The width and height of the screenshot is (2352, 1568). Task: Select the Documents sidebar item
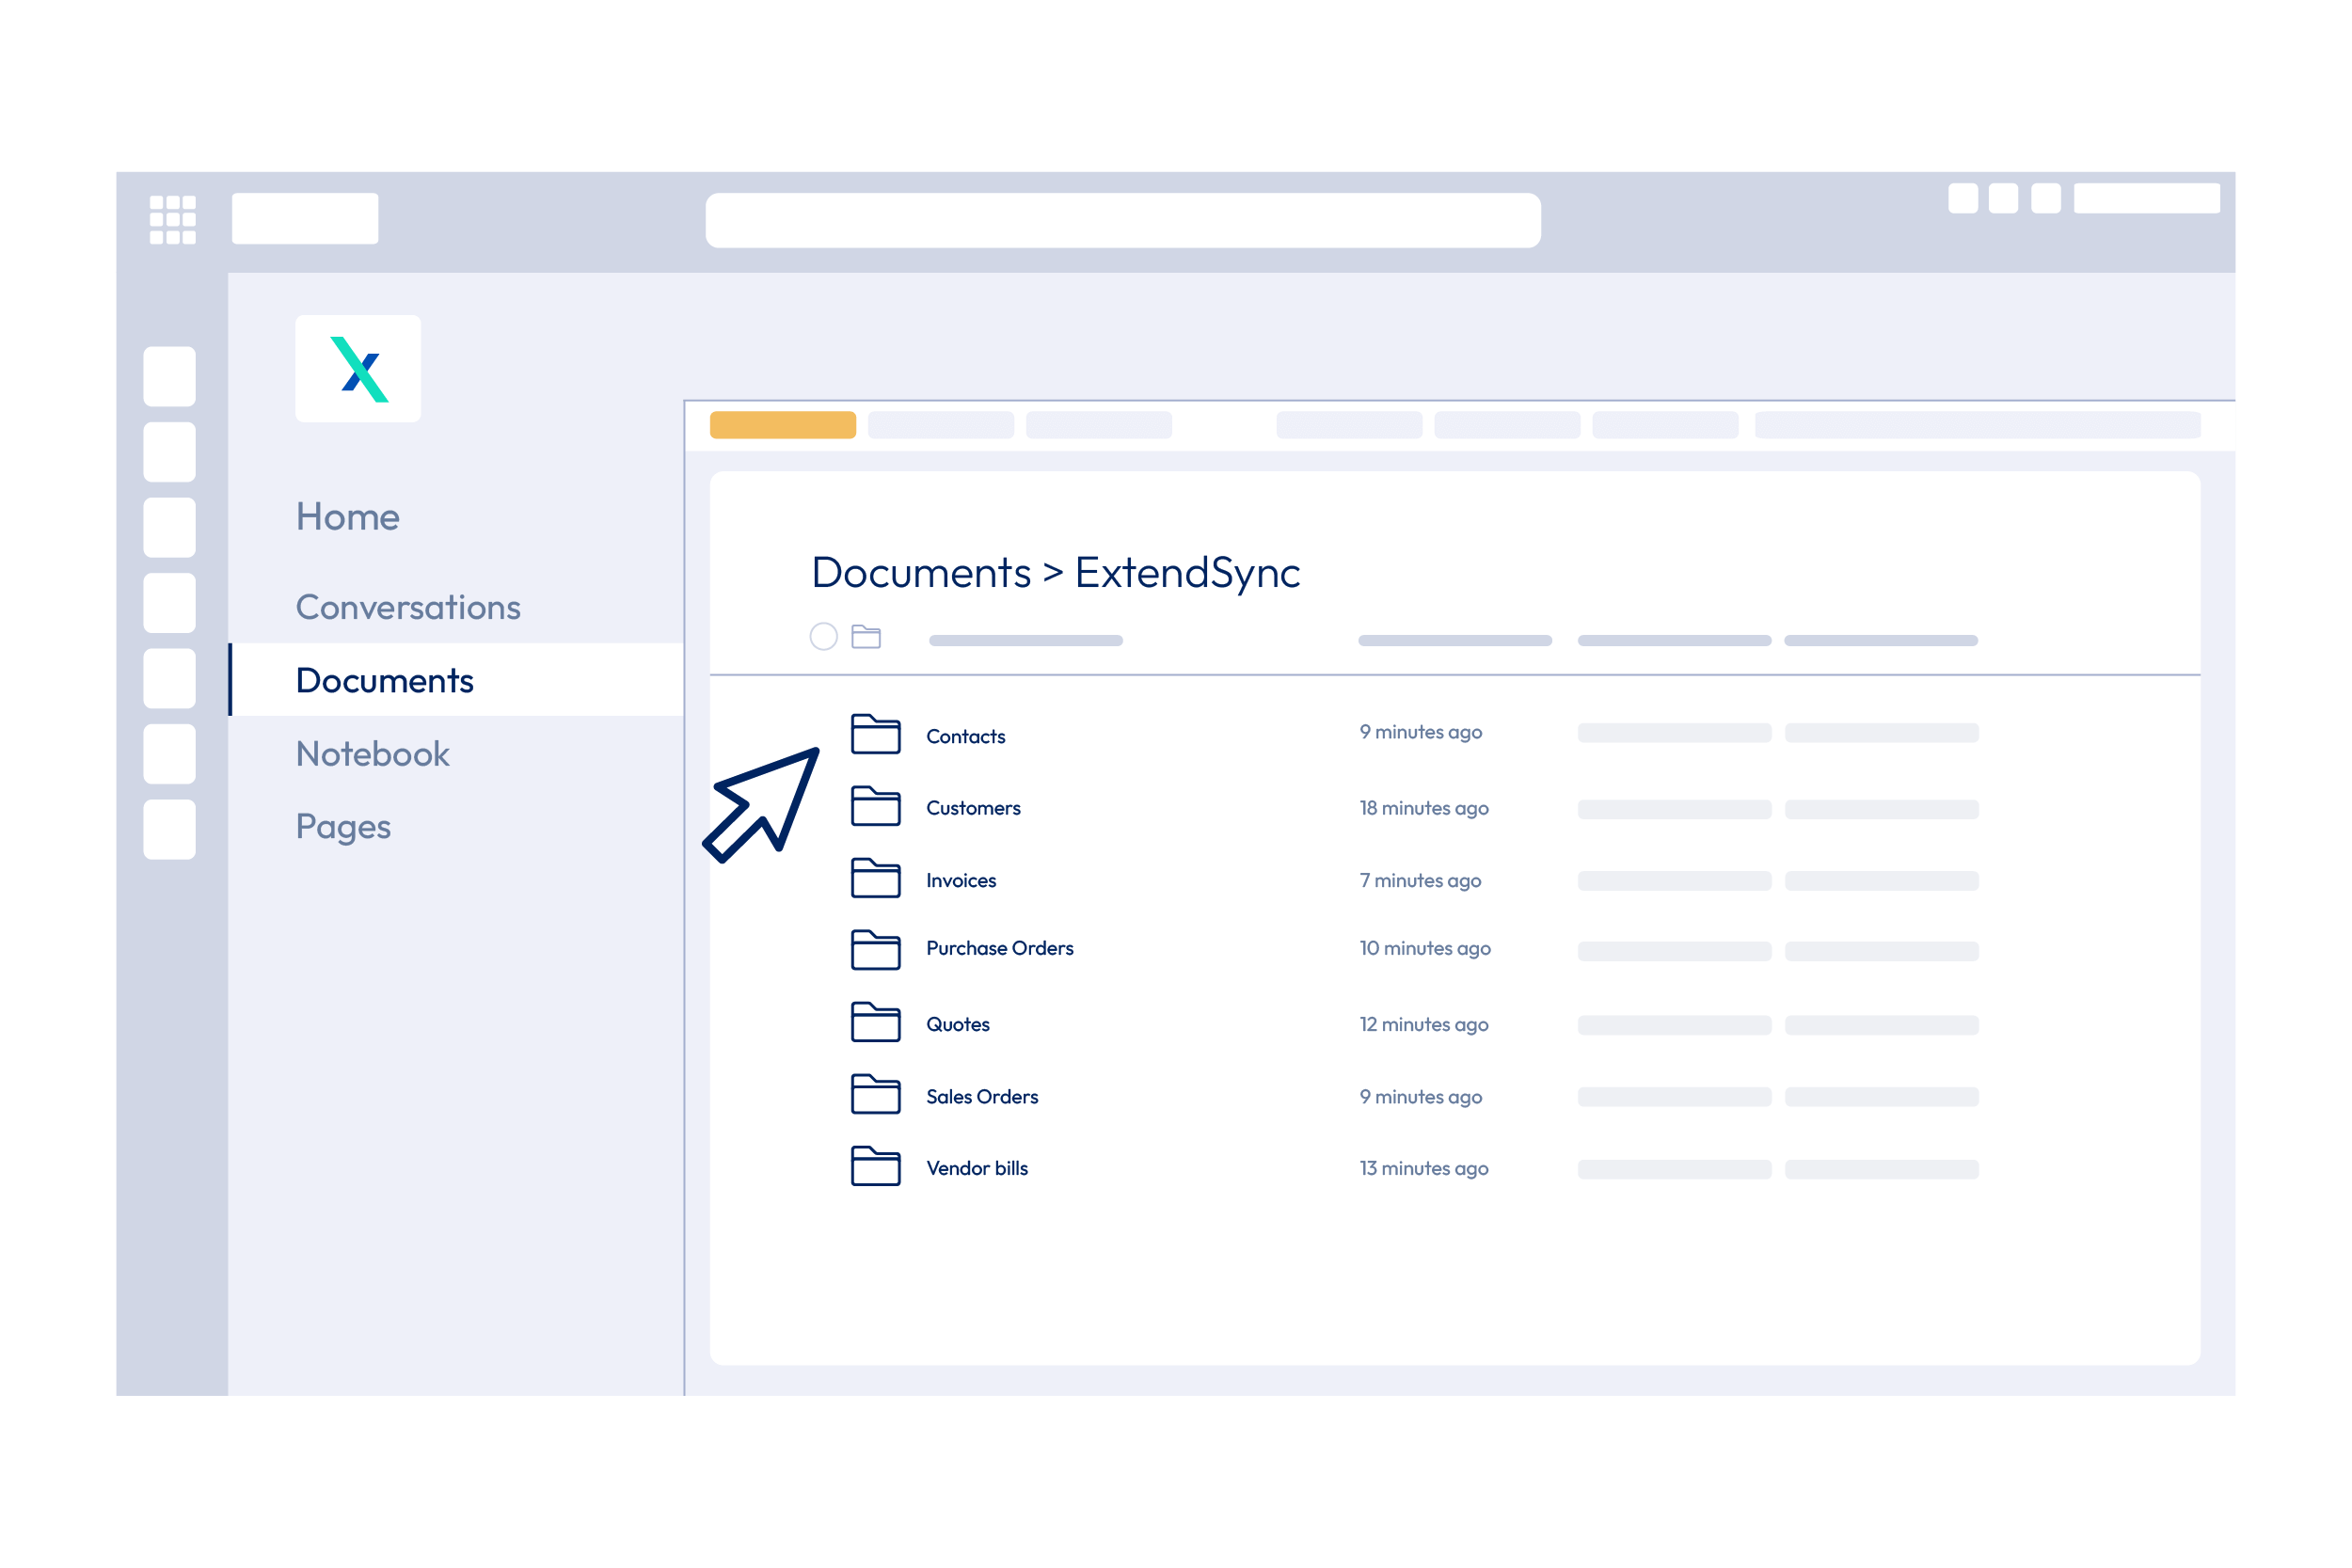385,681
